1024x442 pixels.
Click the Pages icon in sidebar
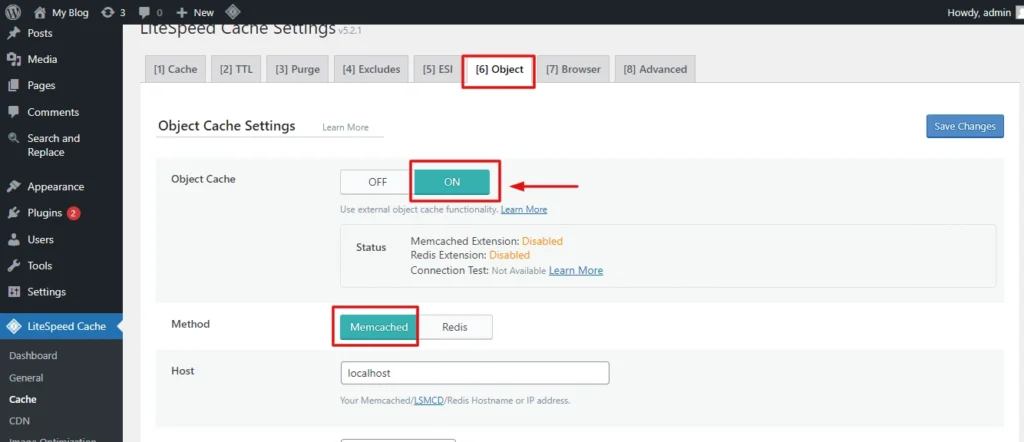14,86
